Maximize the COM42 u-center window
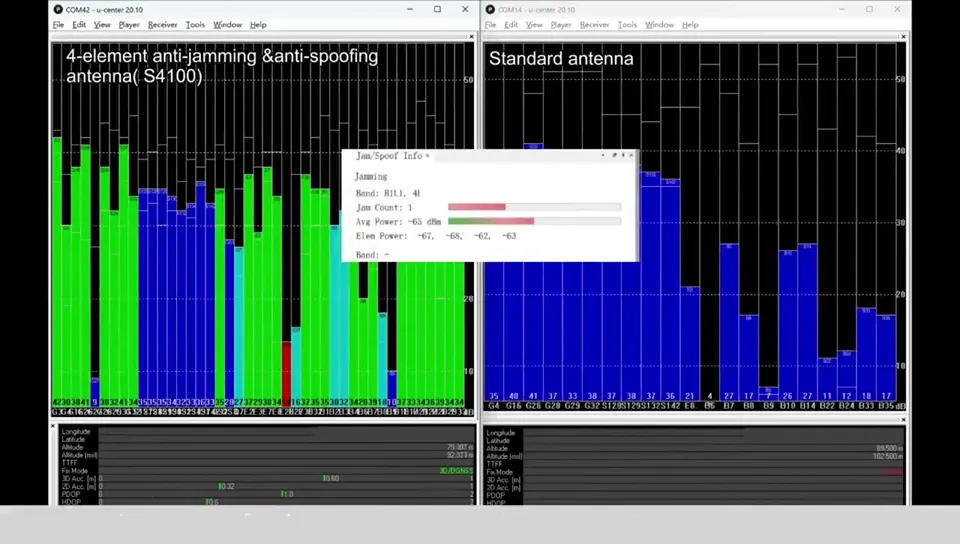 tap(437, 9)
